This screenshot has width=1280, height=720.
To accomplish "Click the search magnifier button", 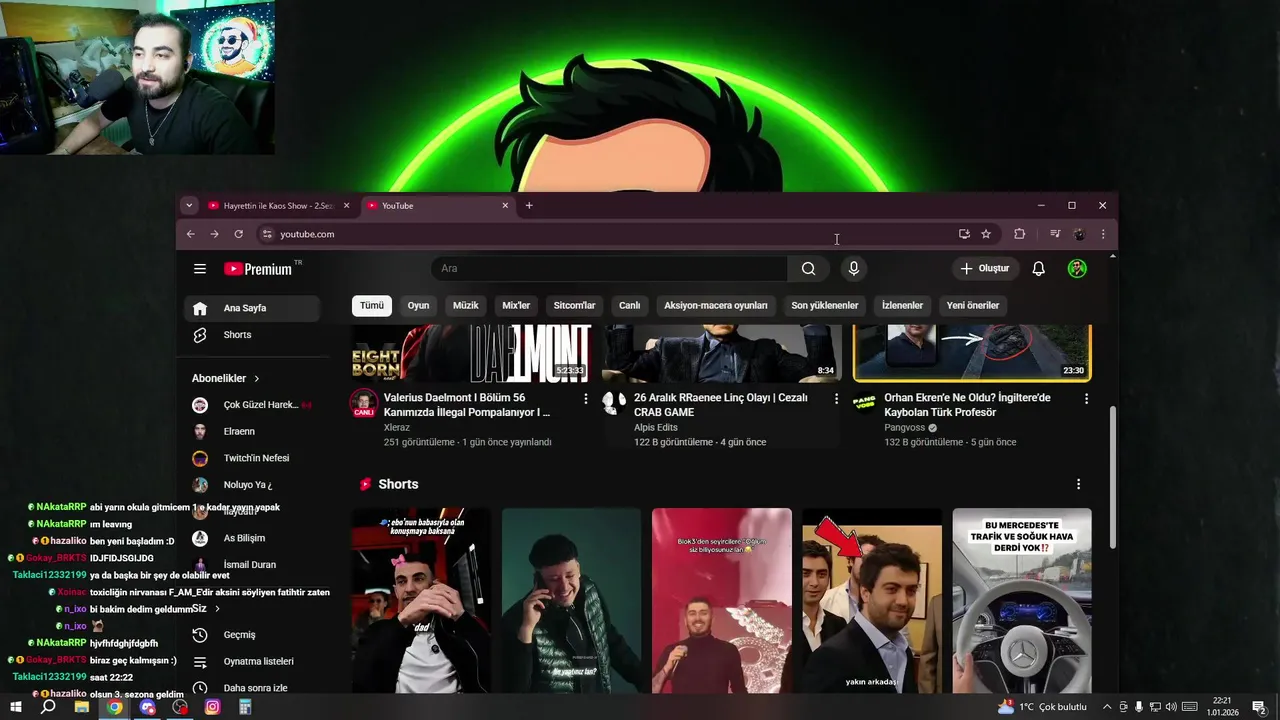I will (808, 268).
